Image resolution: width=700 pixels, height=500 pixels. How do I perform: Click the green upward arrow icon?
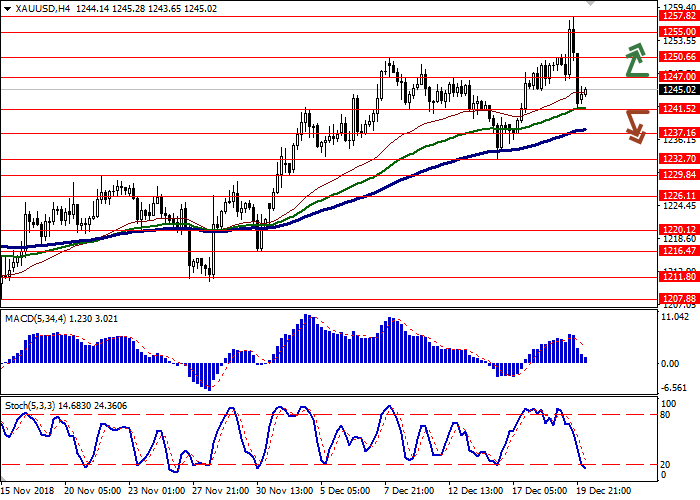click(634, 60)
